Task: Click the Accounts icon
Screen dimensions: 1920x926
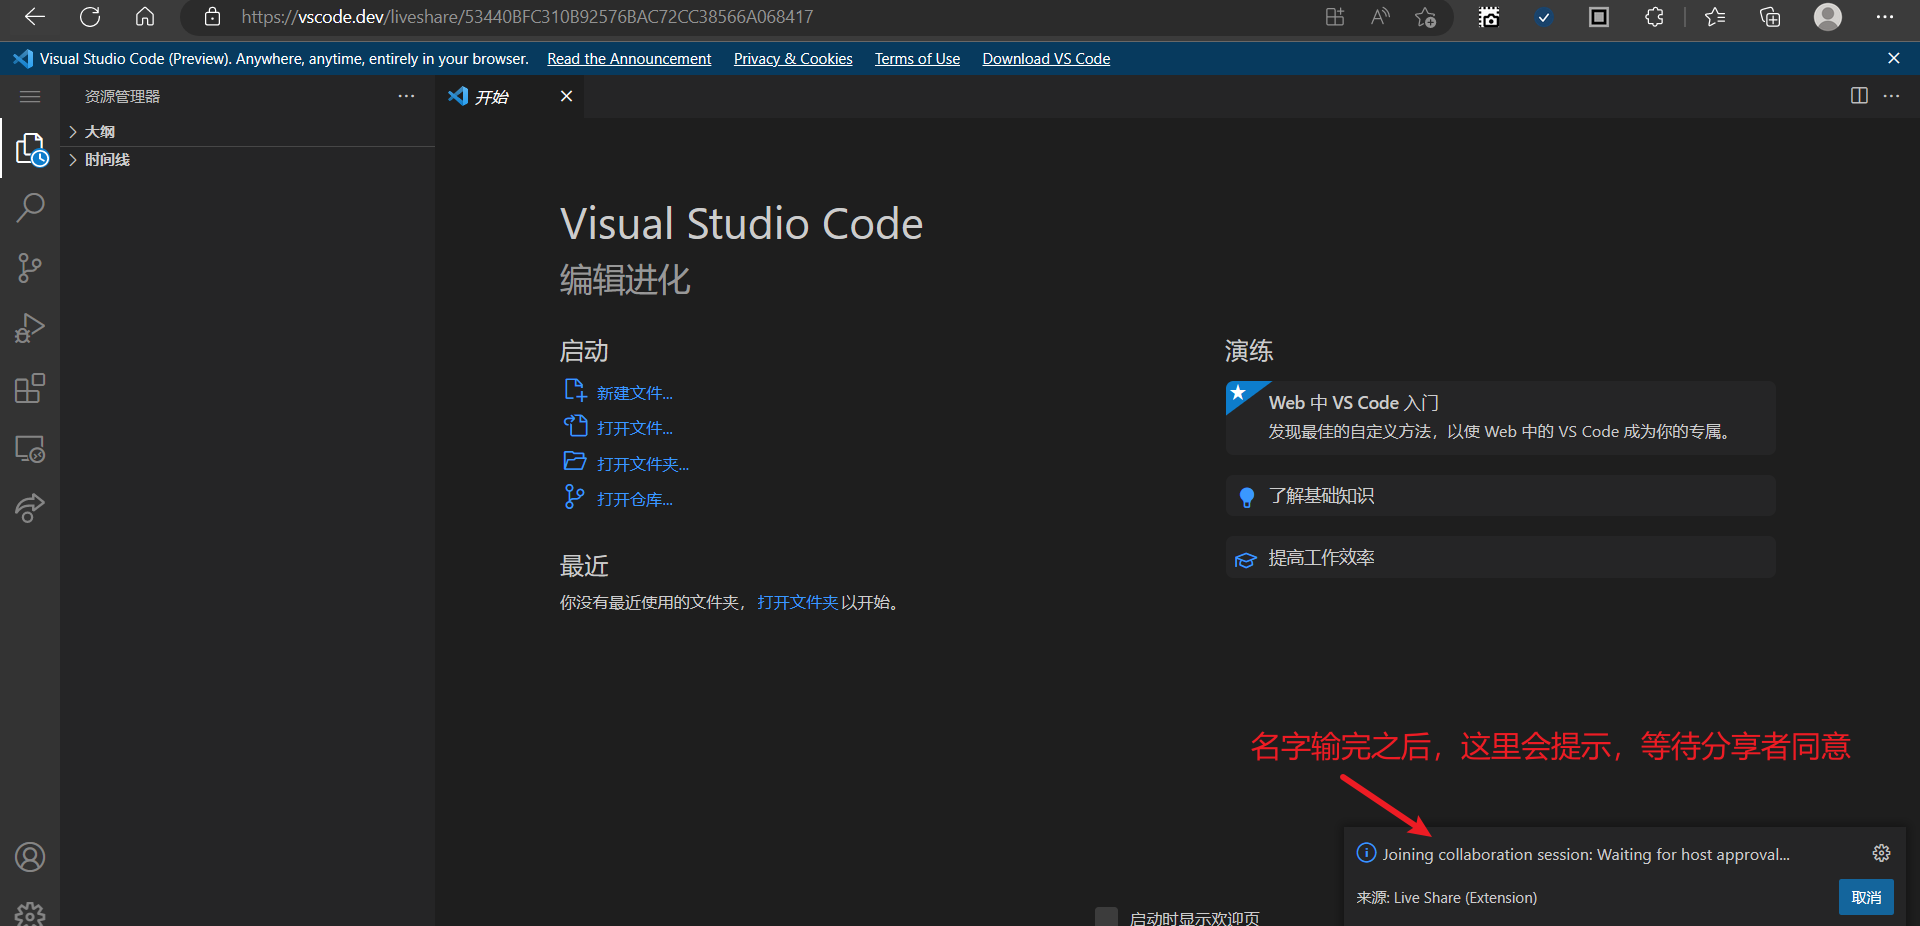Action: coord(30,857)
